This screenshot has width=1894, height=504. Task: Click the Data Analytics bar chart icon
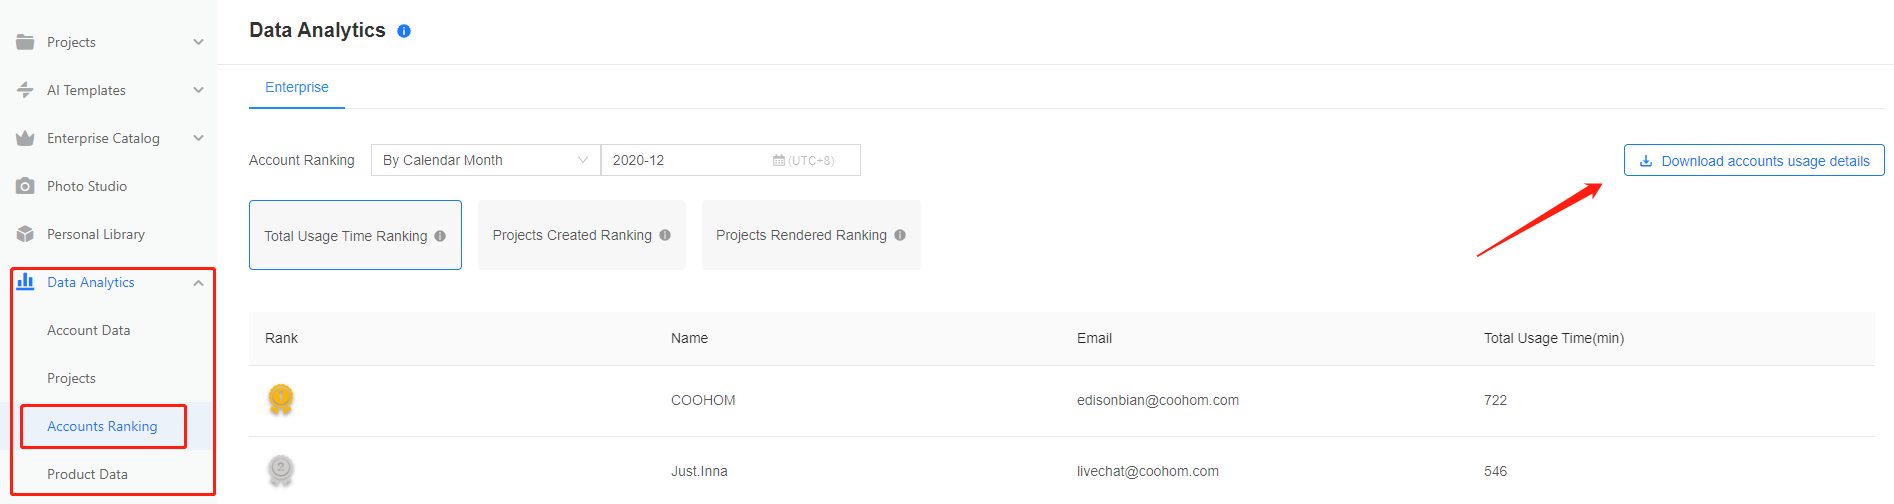tap(25, 282)
